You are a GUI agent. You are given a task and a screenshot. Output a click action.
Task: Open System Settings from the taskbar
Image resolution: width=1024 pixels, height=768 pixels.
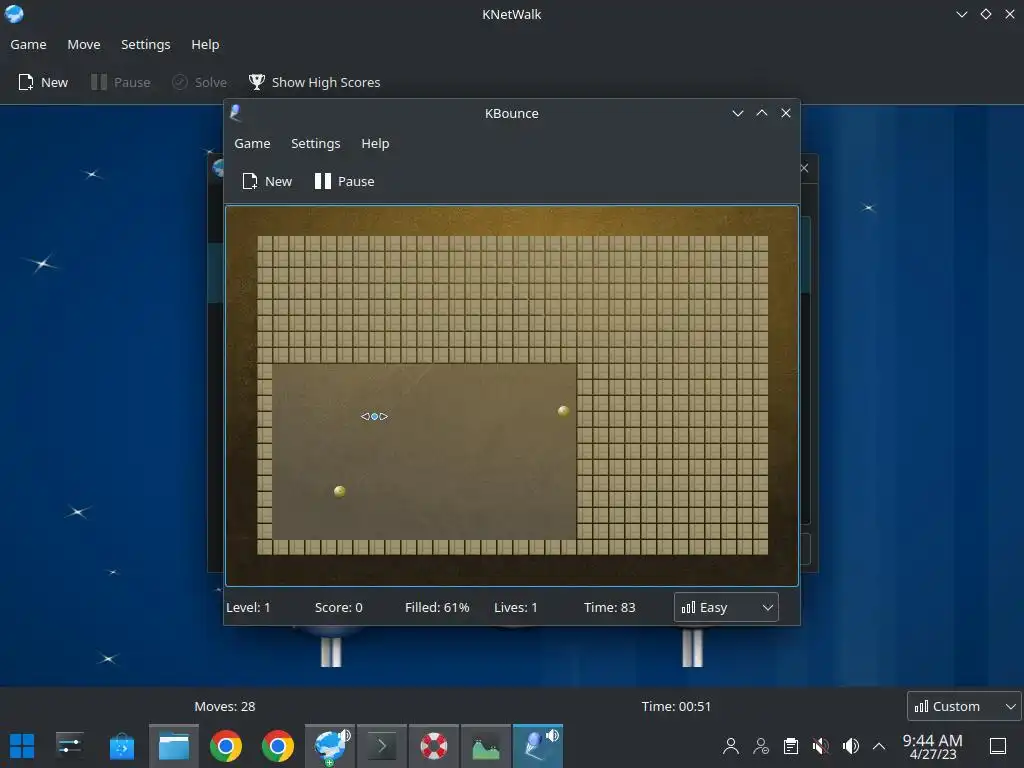[x=69, y=746]
